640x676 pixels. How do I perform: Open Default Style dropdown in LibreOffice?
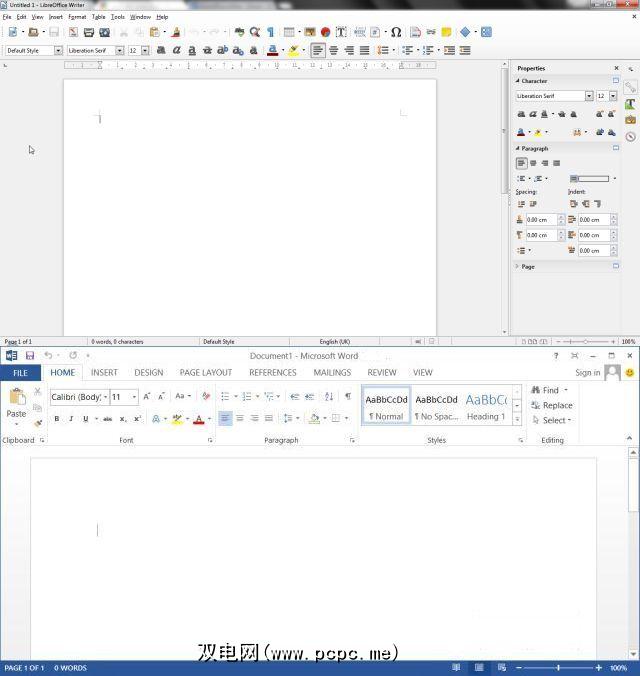(x=58, y=50)
